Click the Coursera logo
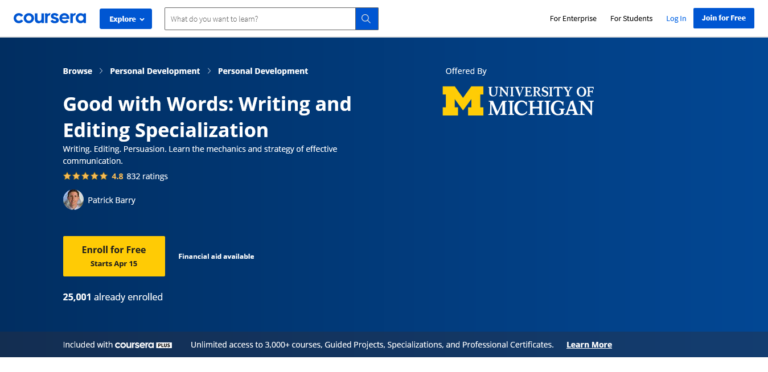The height and width of the screenshot is (372, 768). [49, 19]
